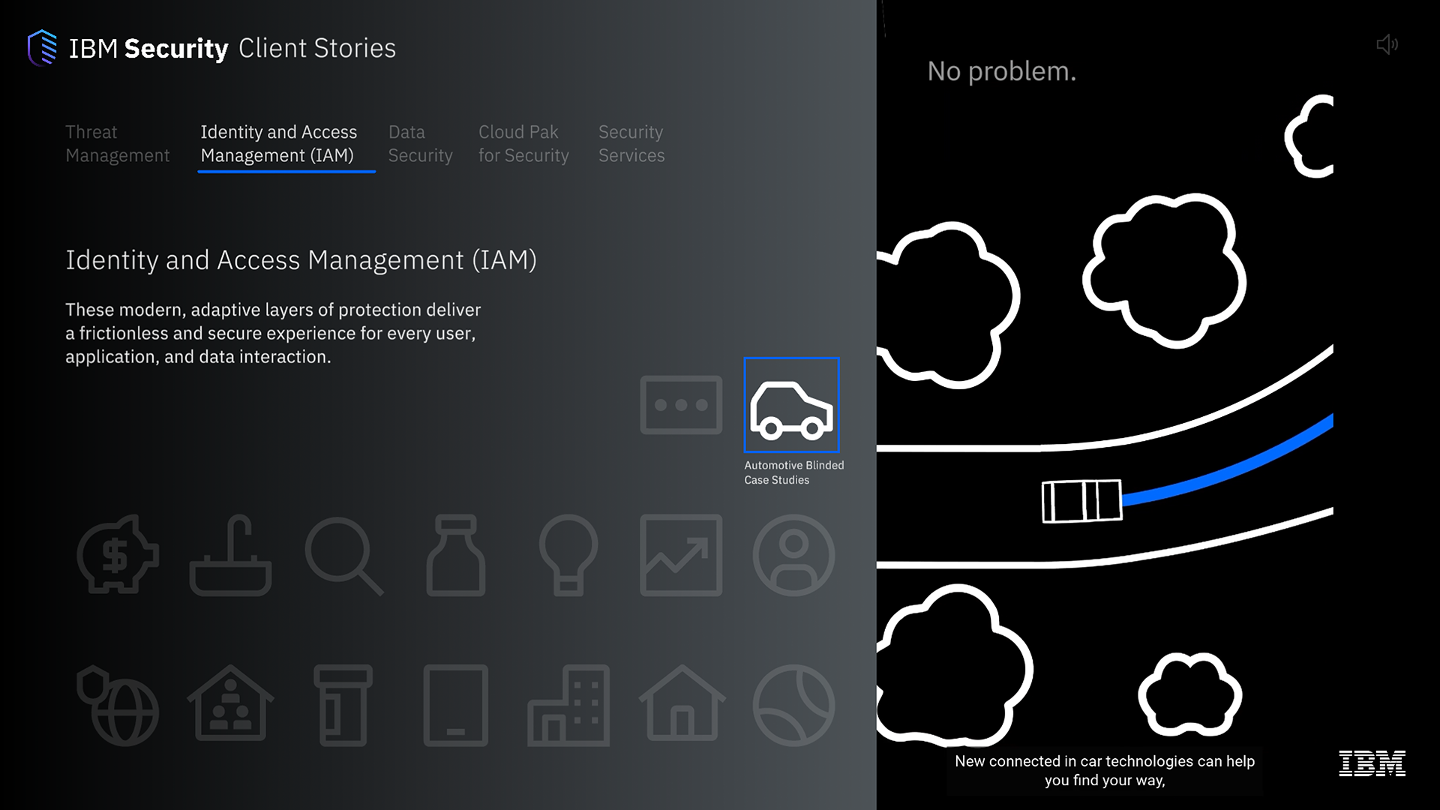Switch to Cloud Pak for Security tab
1440x810 pixels.
[x=523, y=144]
